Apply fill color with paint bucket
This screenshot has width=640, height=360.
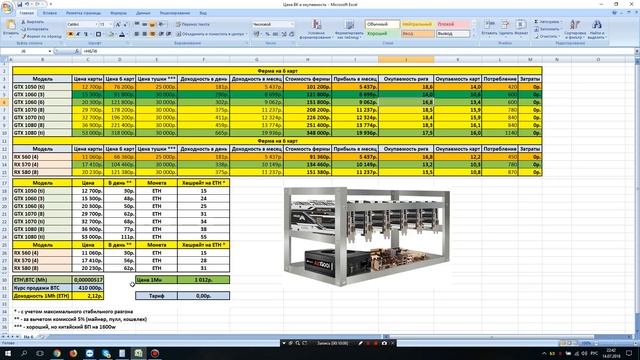coord(111,34)
